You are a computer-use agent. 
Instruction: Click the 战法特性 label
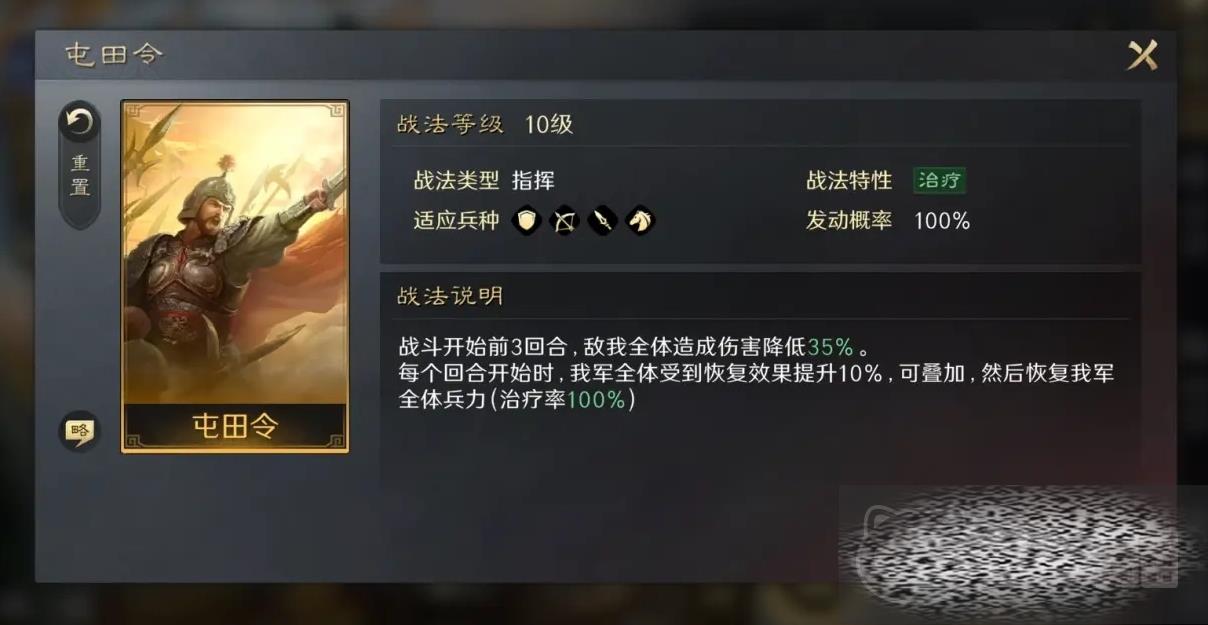(x=849, y=181)
